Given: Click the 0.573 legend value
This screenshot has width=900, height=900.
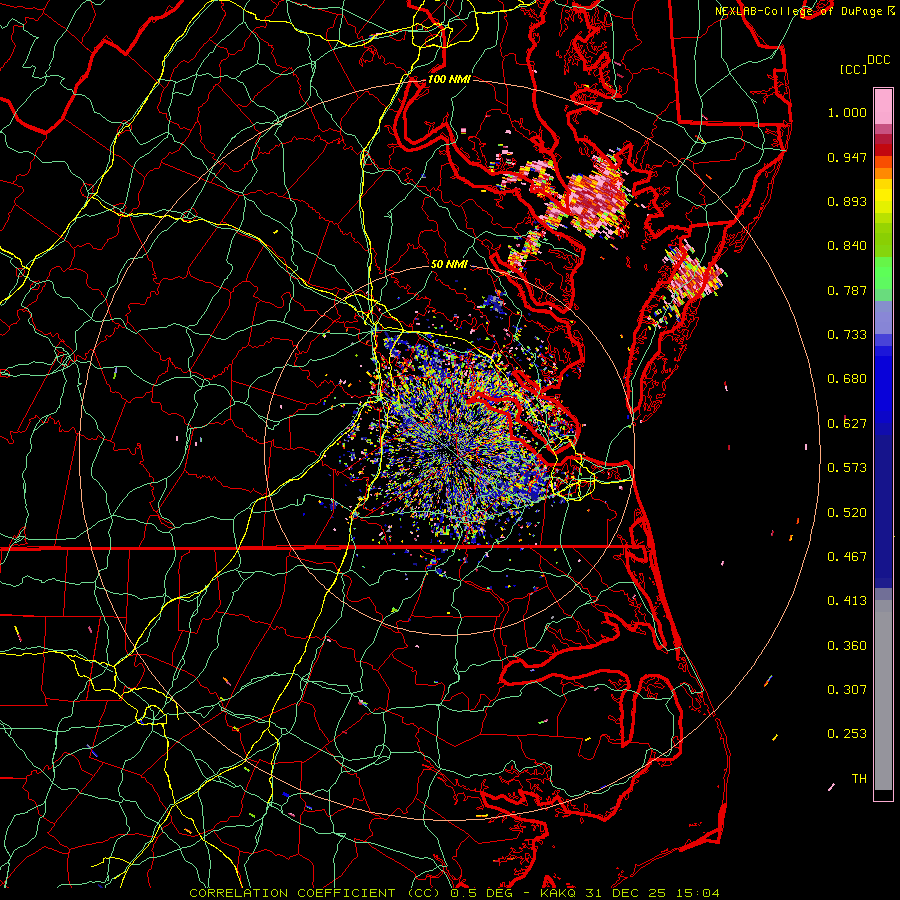Looking at the screenshot, I should point(847,468).
